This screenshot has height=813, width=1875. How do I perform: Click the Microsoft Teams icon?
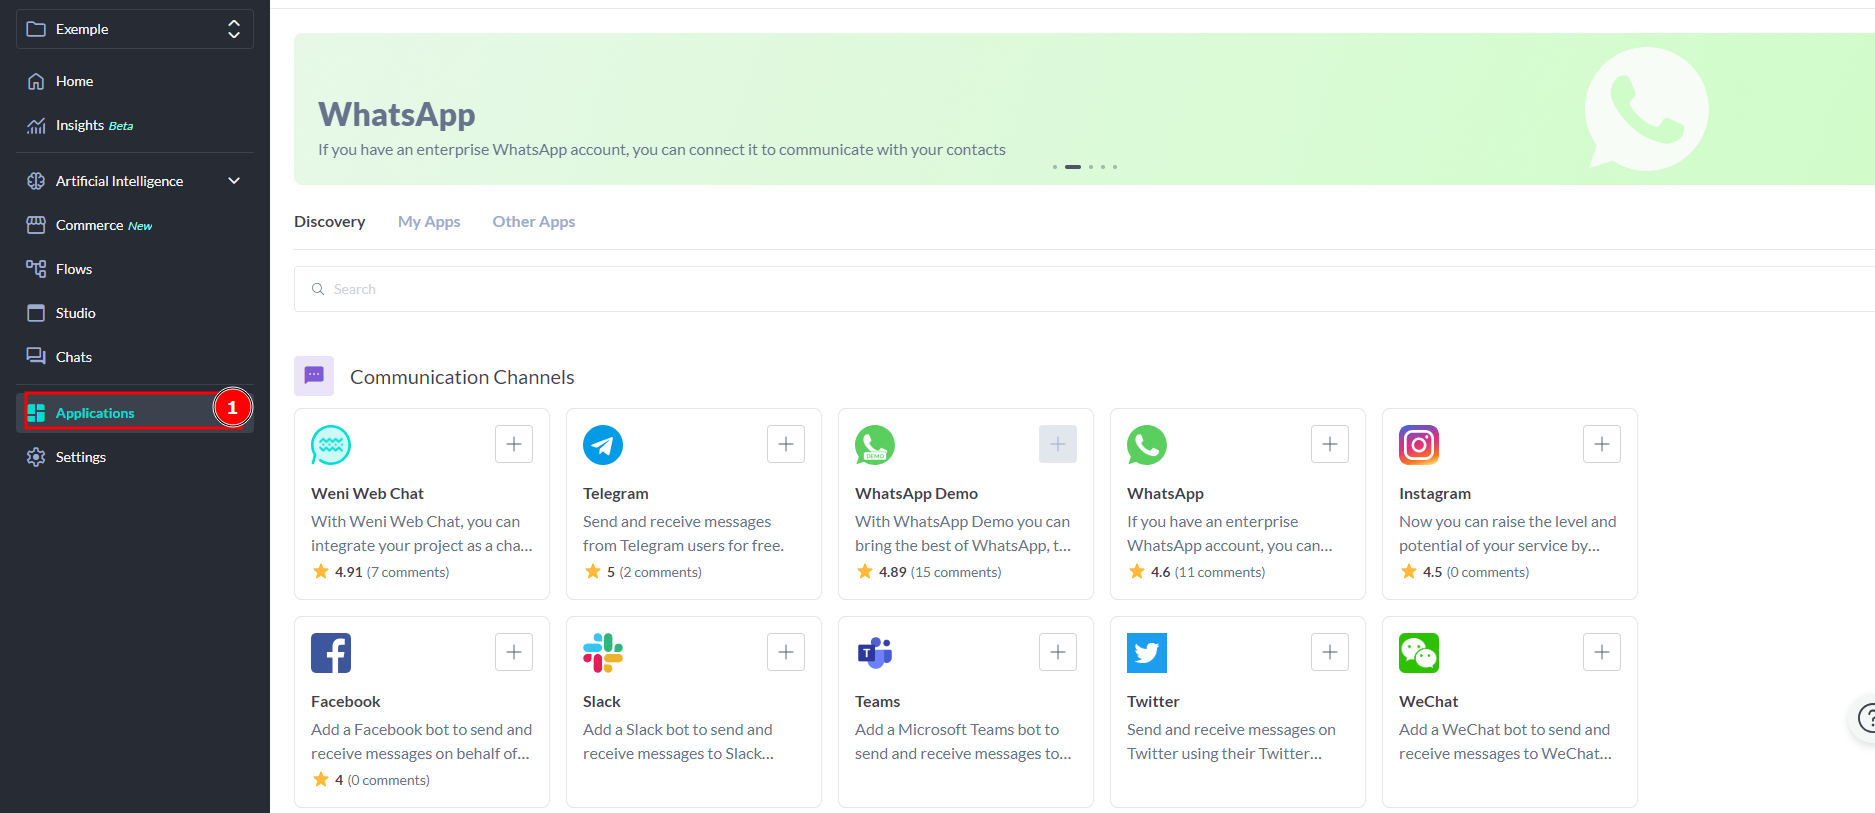875,653
